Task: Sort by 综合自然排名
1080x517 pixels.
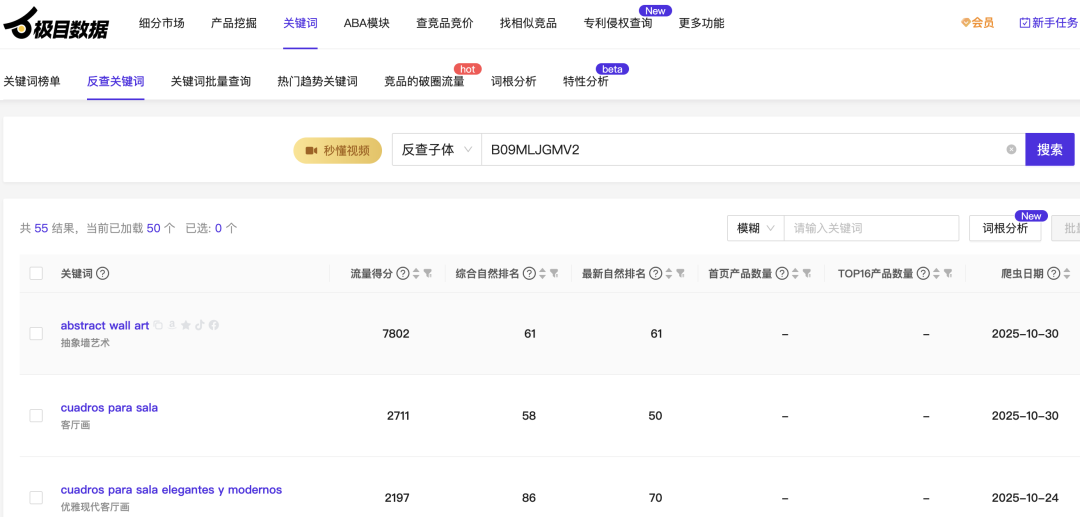Action: [542, 273]
